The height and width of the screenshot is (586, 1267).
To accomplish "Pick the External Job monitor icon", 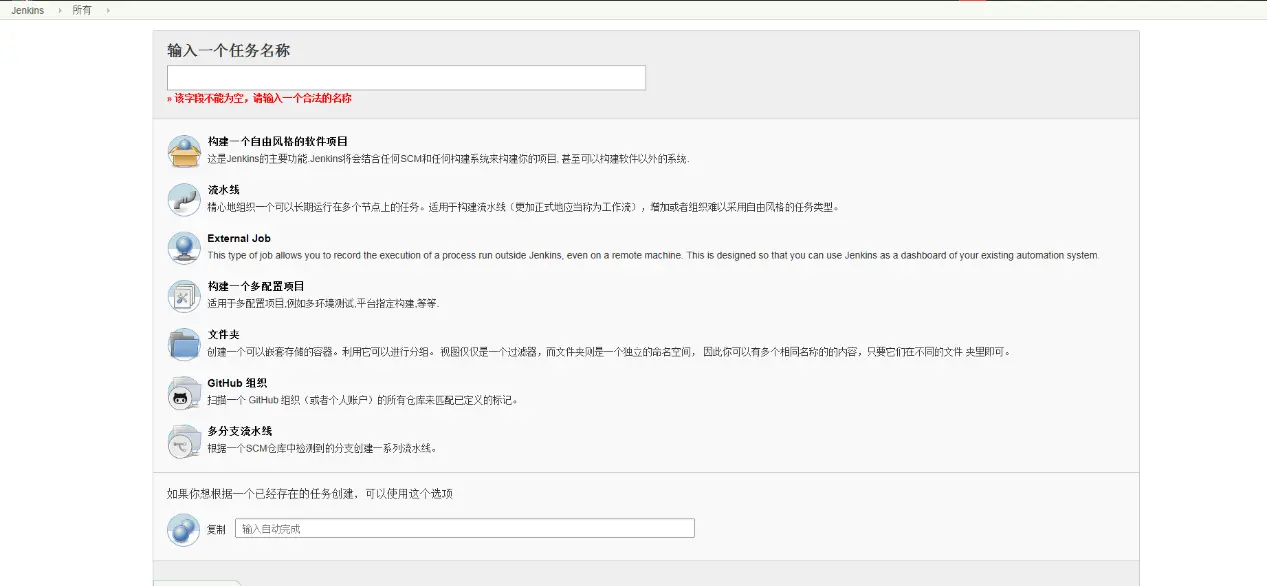I will [x=184, y=248].
